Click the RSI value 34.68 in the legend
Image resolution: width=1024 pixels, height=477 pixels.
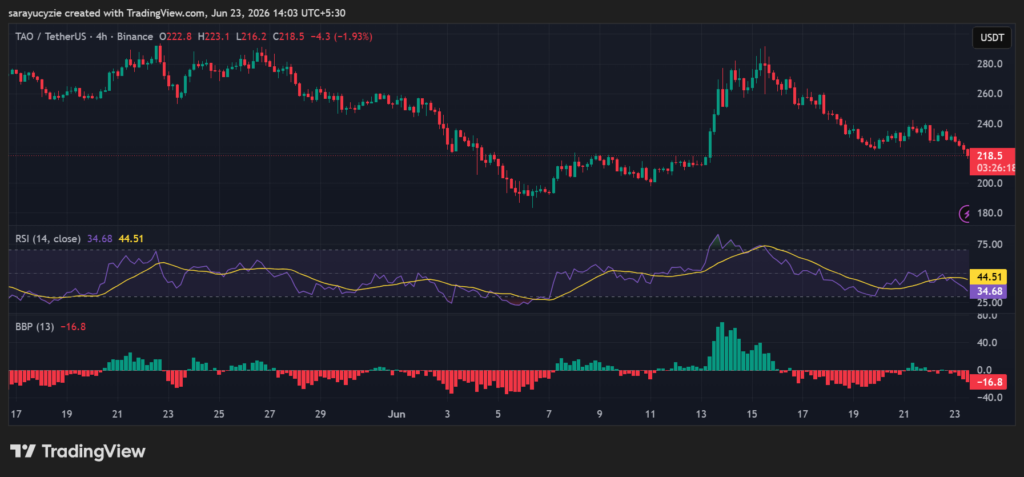pyautogui.click(x=99, y=239)
